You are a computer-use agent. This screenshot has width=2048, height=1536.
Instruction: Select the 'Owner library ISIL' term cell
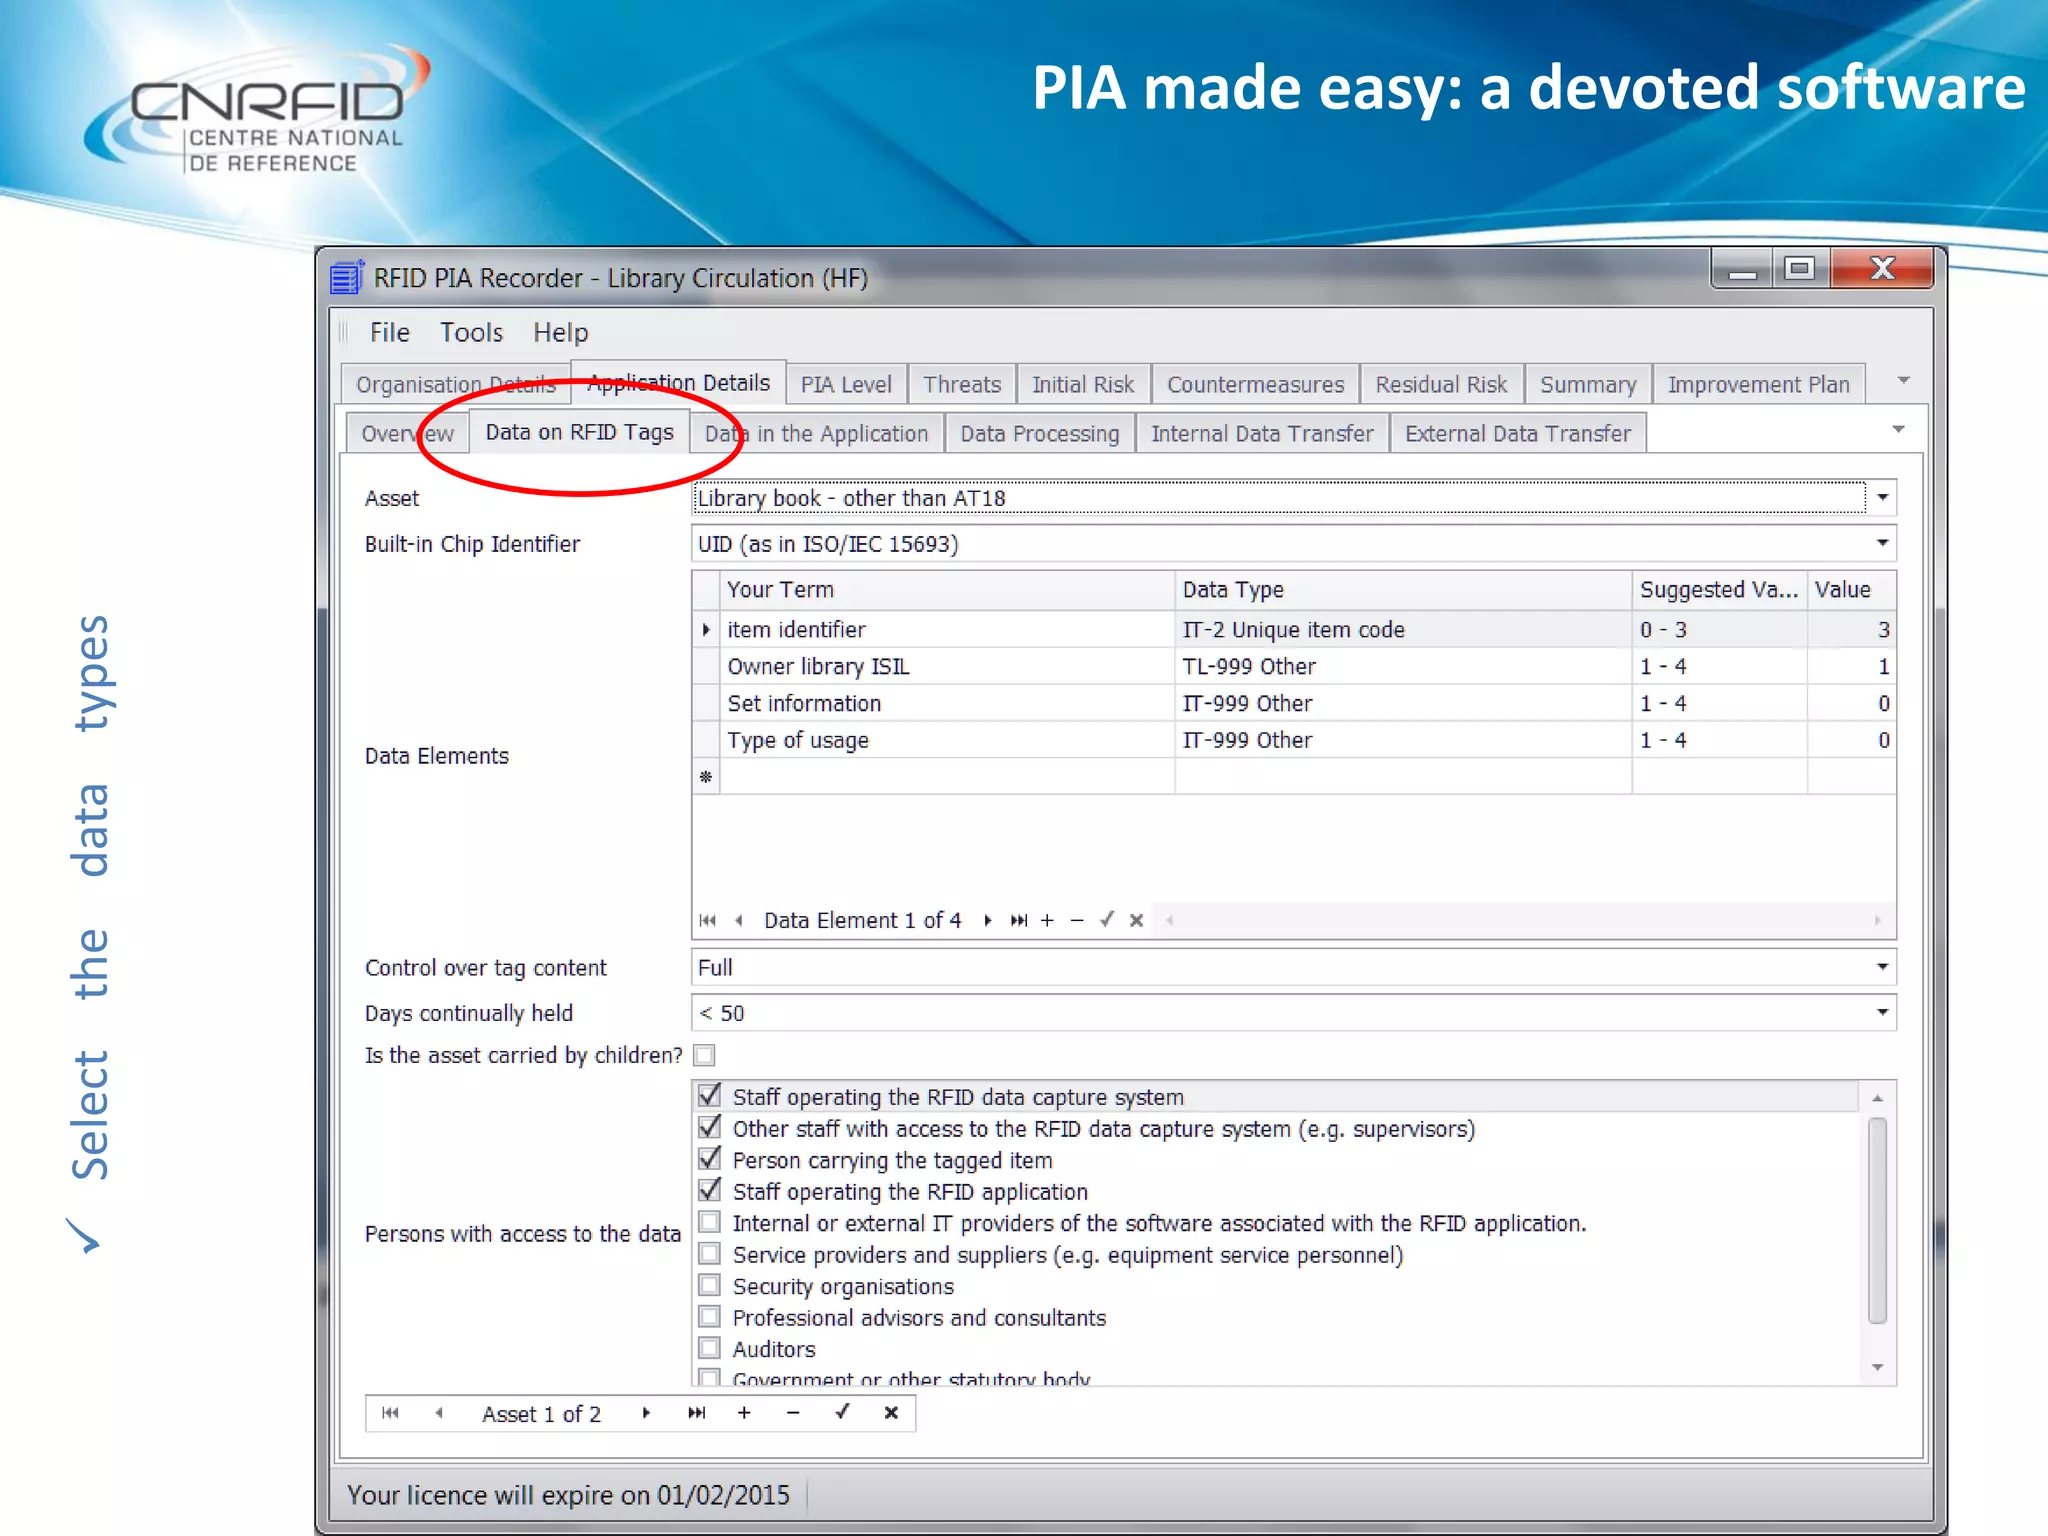[x=947, y=666]
